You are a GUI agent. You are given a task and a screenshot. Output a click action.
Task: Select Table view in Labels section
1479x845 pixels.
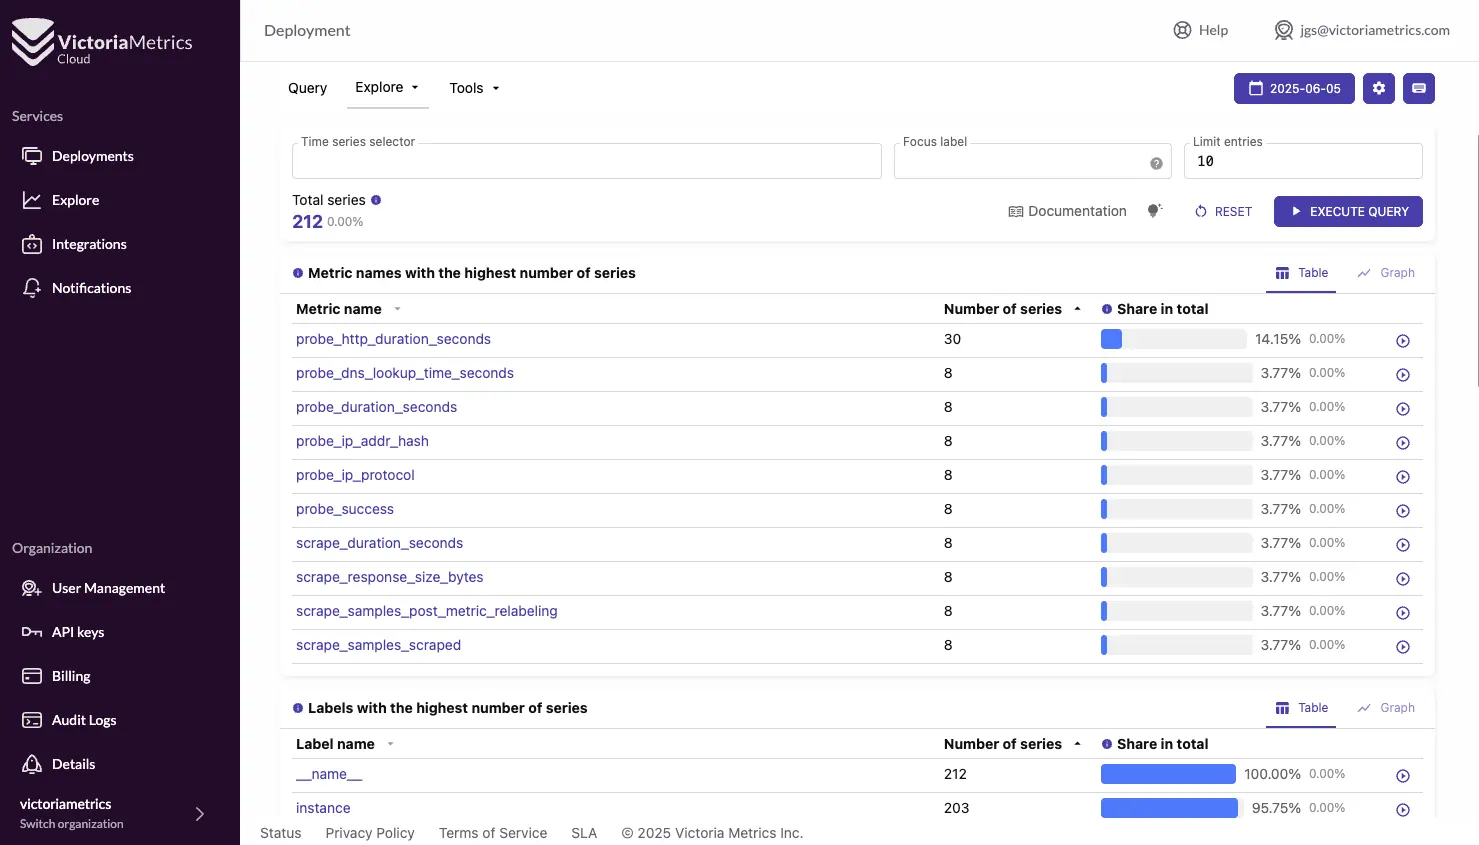(1301, 708)
